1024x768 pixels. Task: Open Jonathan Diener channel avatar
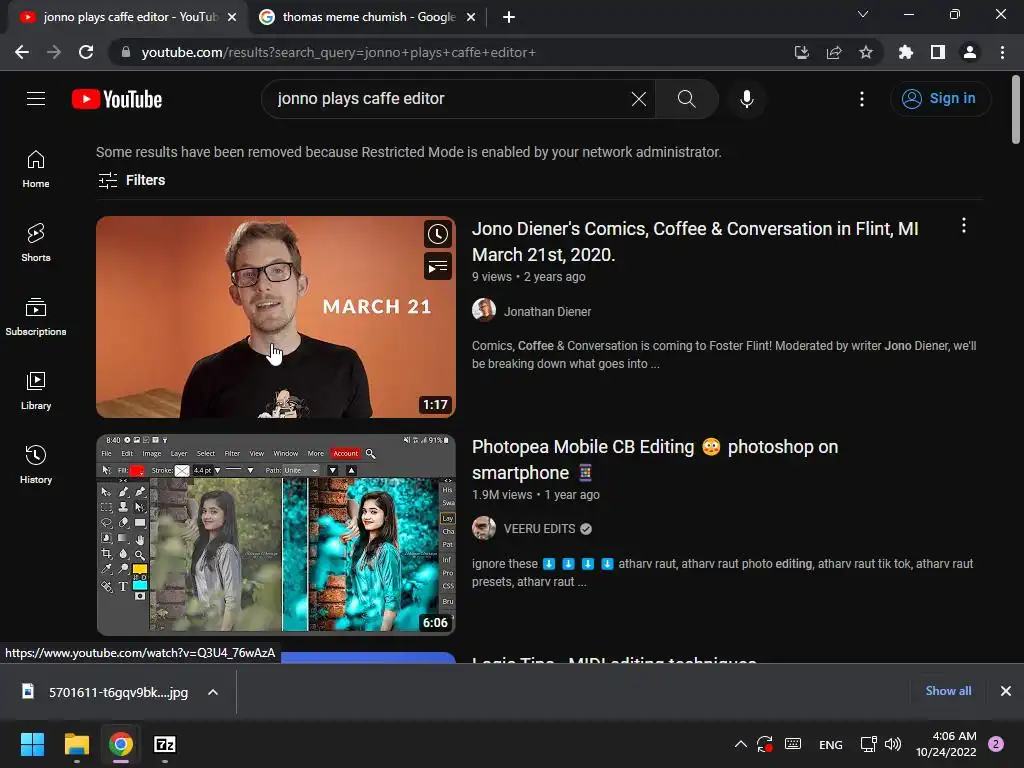[484, 310]
